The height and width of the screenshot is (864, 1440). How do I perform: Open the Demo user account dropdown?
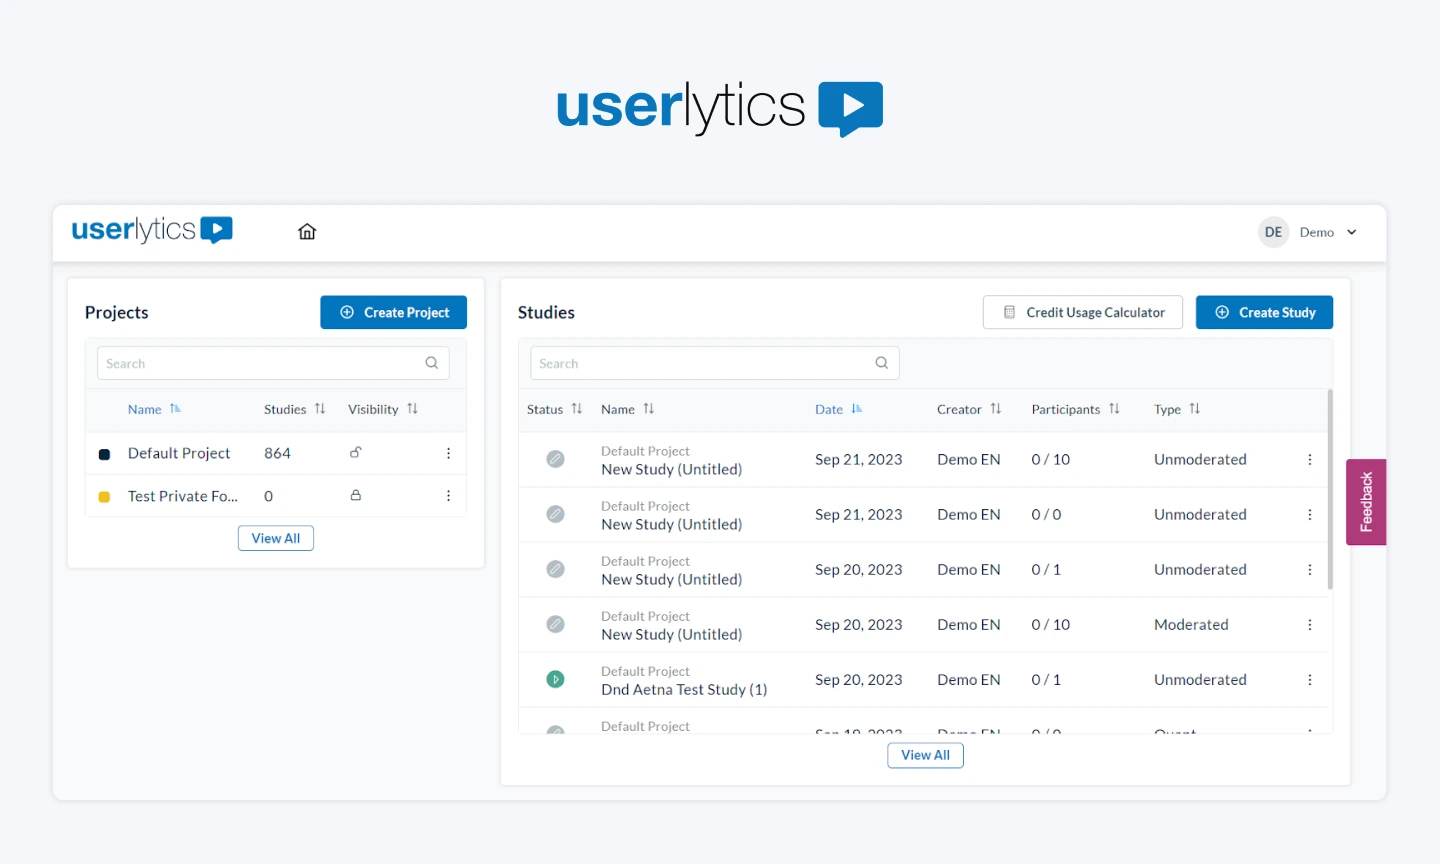click(x=1329, y=232)
